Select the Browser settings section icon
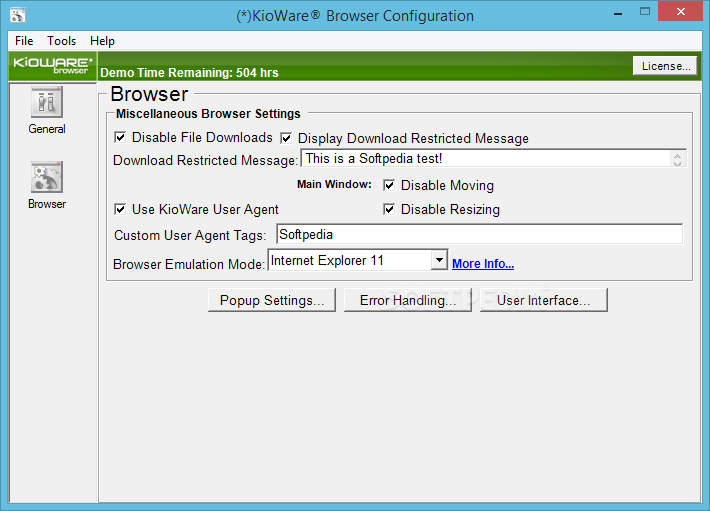 pyautogui.click(x=47, y=177)
